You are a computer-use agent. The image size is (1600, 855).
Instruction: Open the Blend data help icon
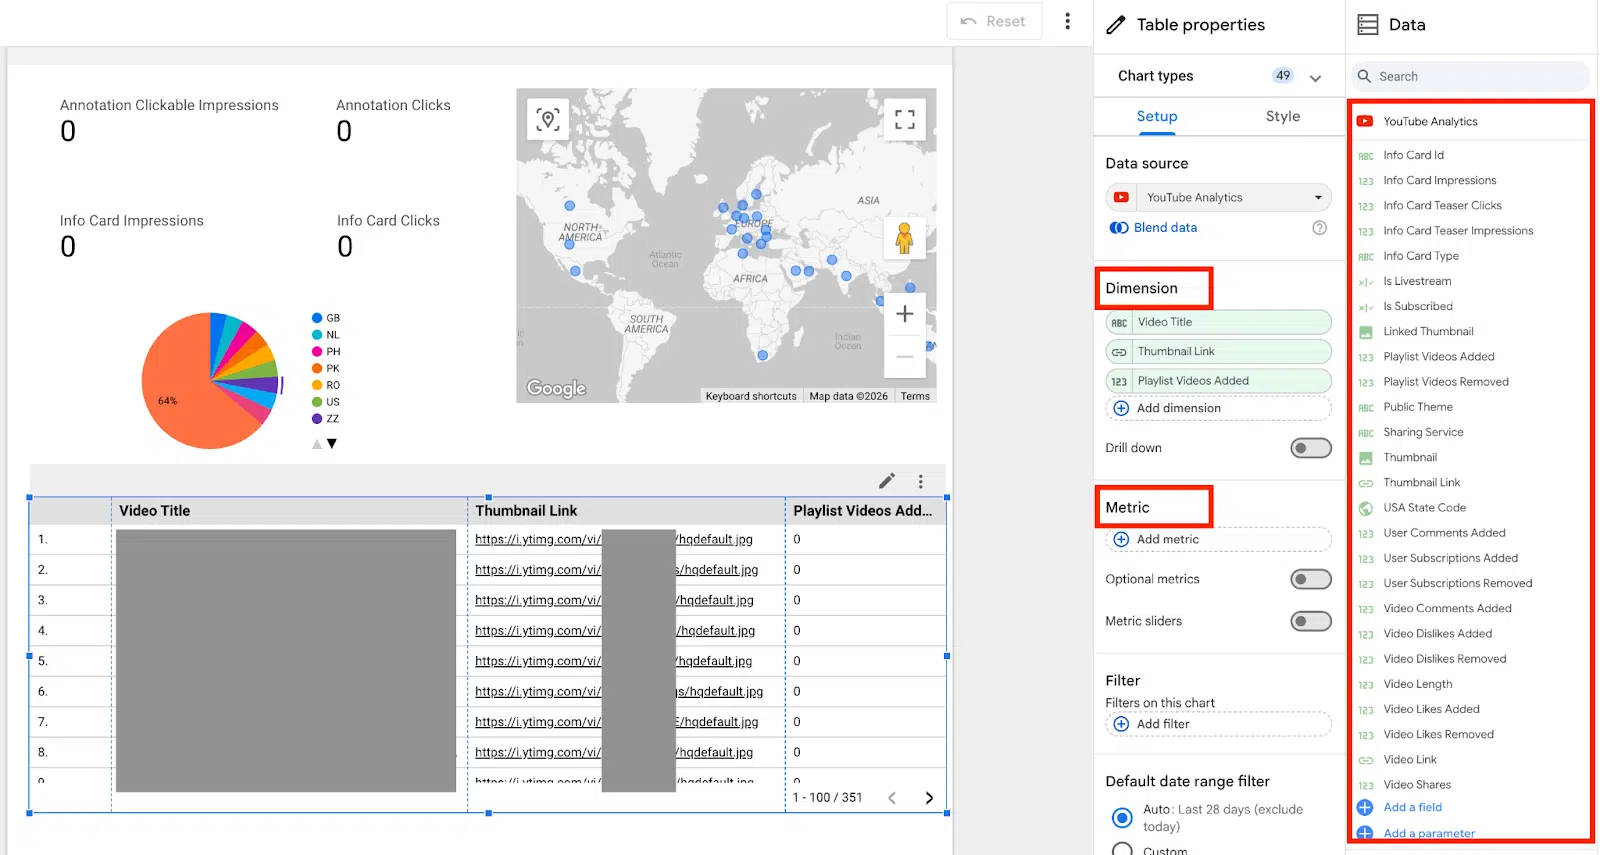(x=1319, y=228)
